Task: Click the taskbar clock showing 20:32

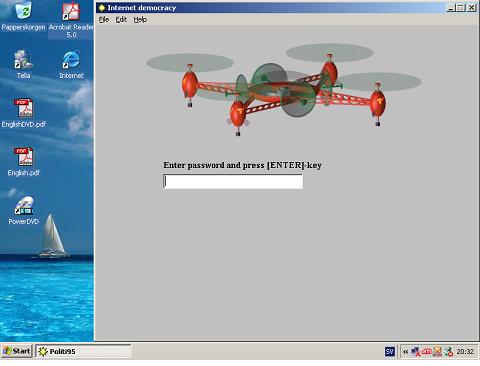Action: [465, 351]
